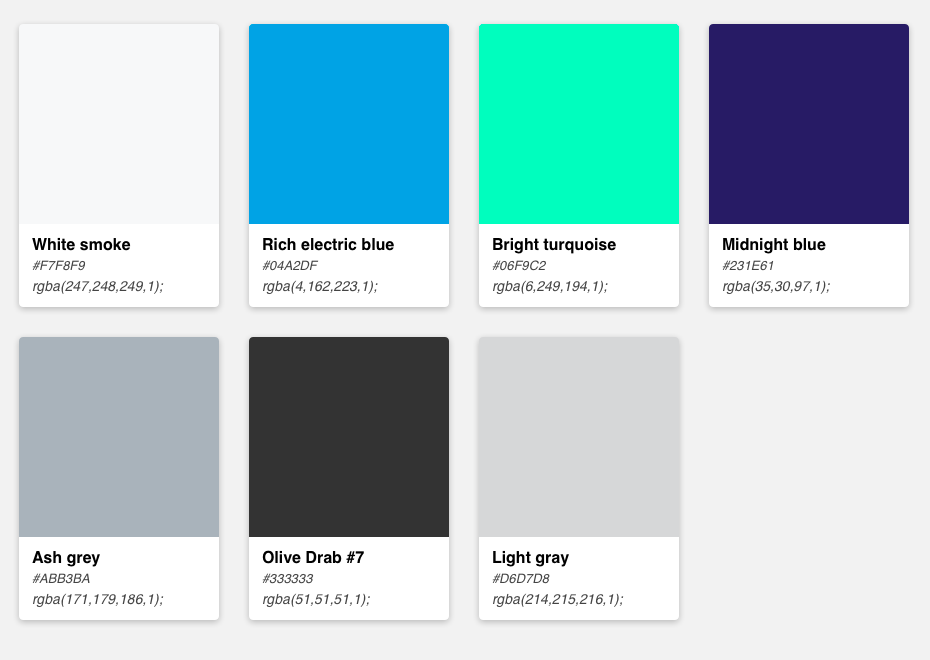The width and height of the screenshot is (930, 660).
Task: Click the Bright turquoise heading
Action: click(x=554, y=244)
